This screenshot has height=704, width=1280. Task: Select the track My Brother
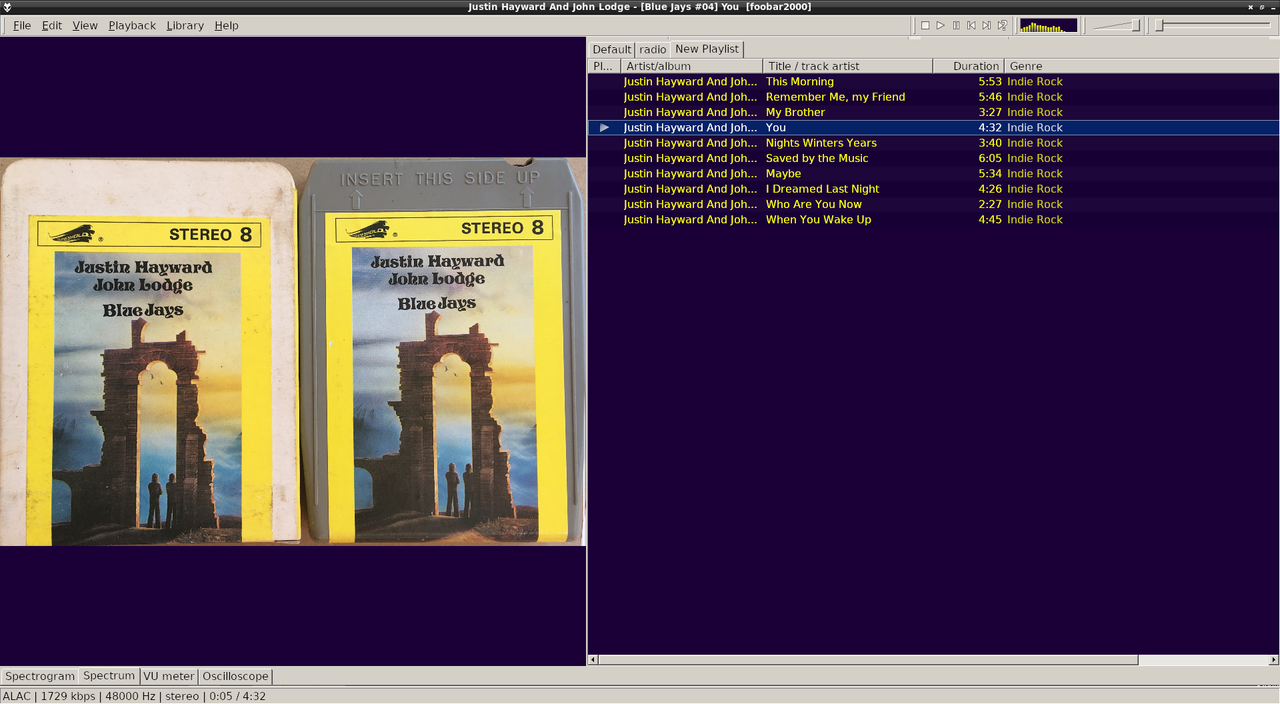(933, 112)
